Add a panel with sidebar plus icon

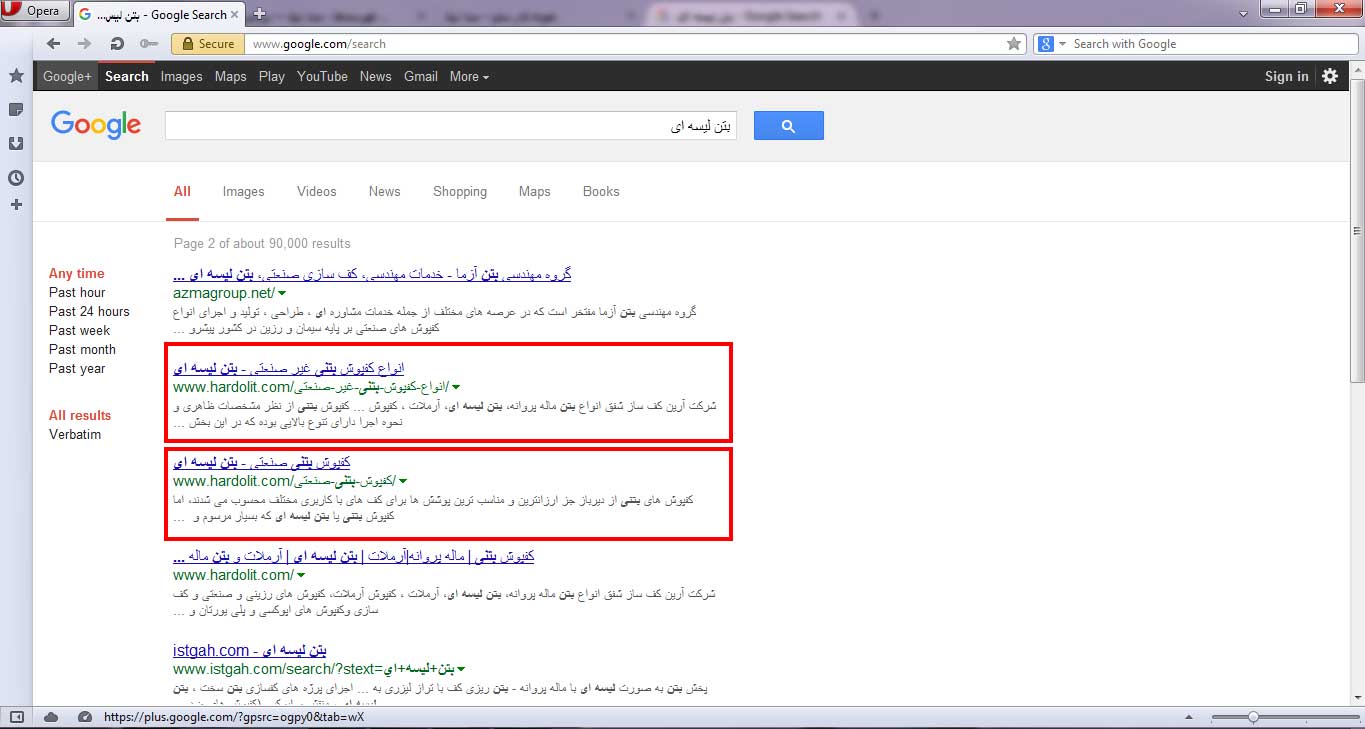coord(16,205)
